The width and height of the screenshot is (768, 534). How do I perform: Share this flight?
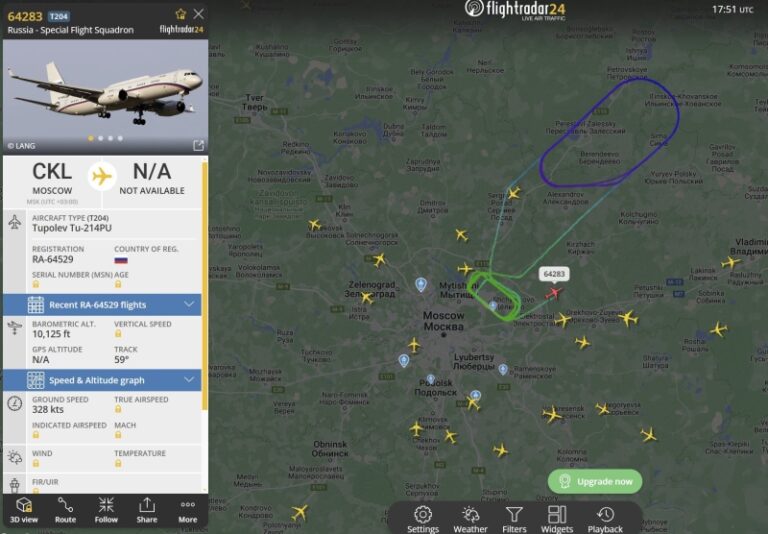point(147,510)
